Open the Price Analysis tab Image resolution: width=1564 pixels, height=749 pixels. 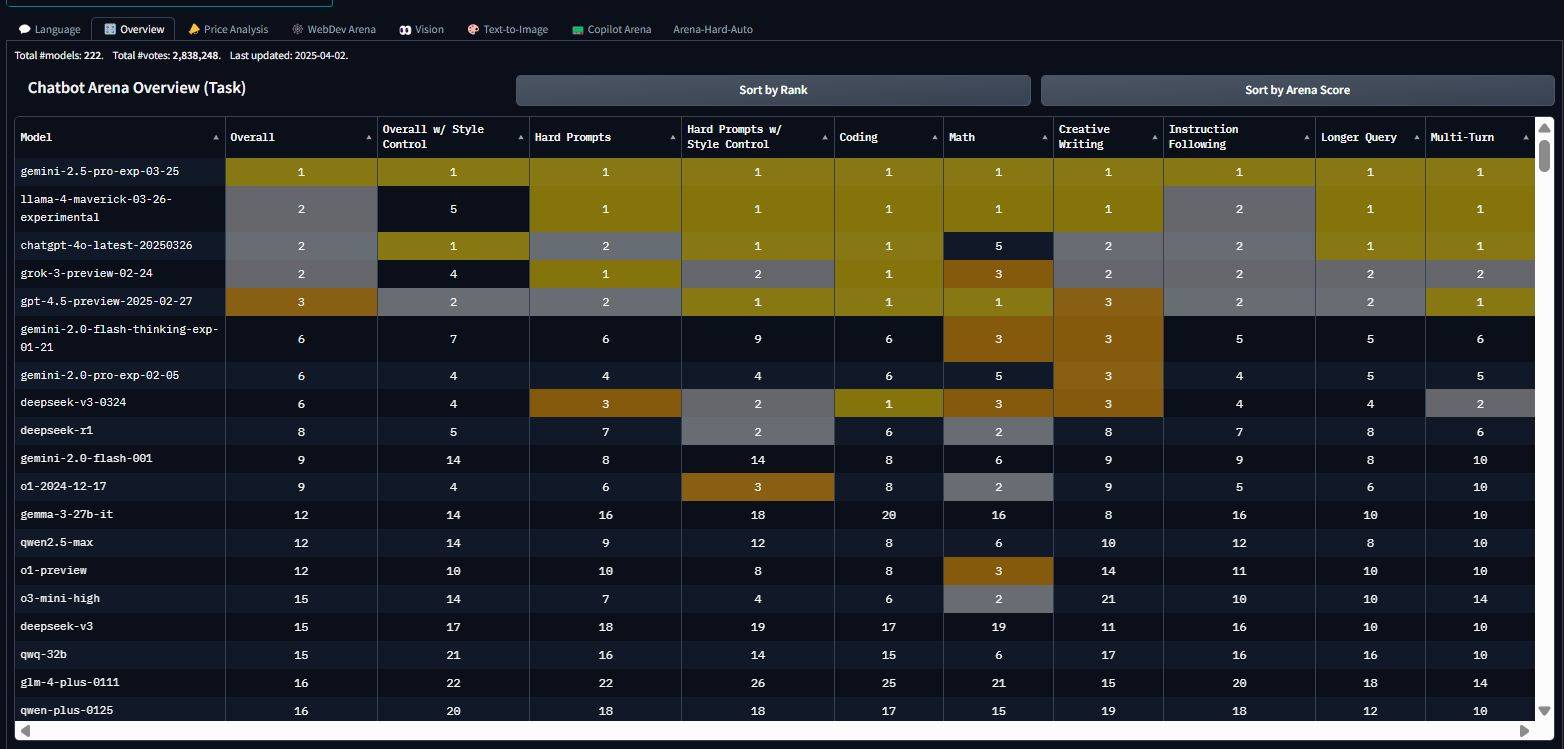228,29
